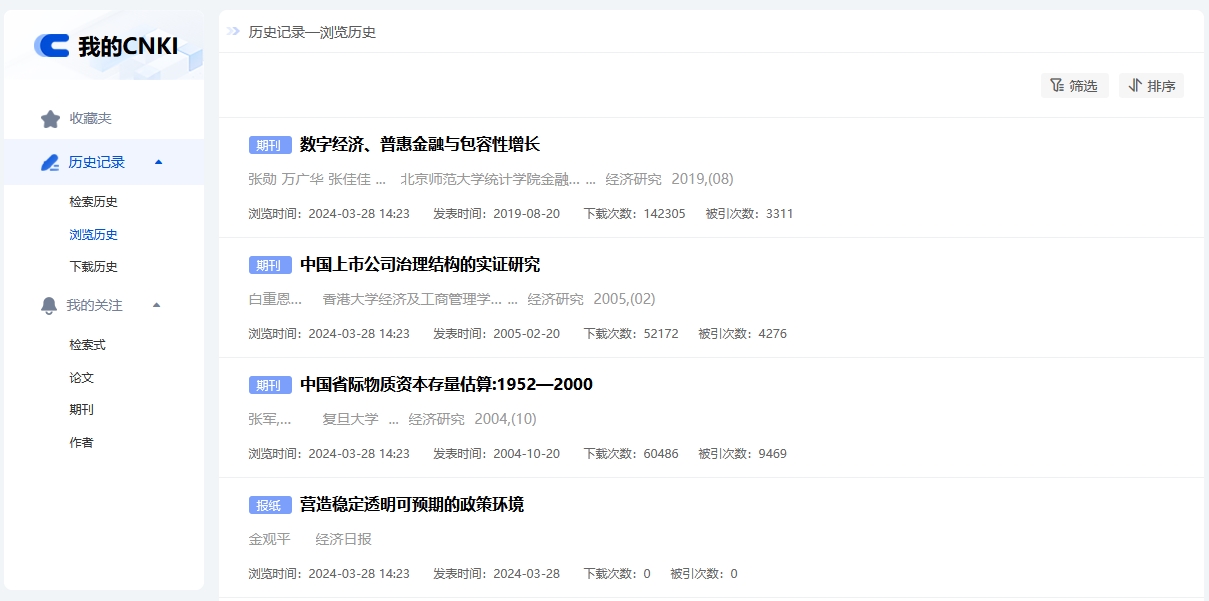Open the 筛选 filter button
Viewport: 1209px width, 601px height.
coord(1074,86)
